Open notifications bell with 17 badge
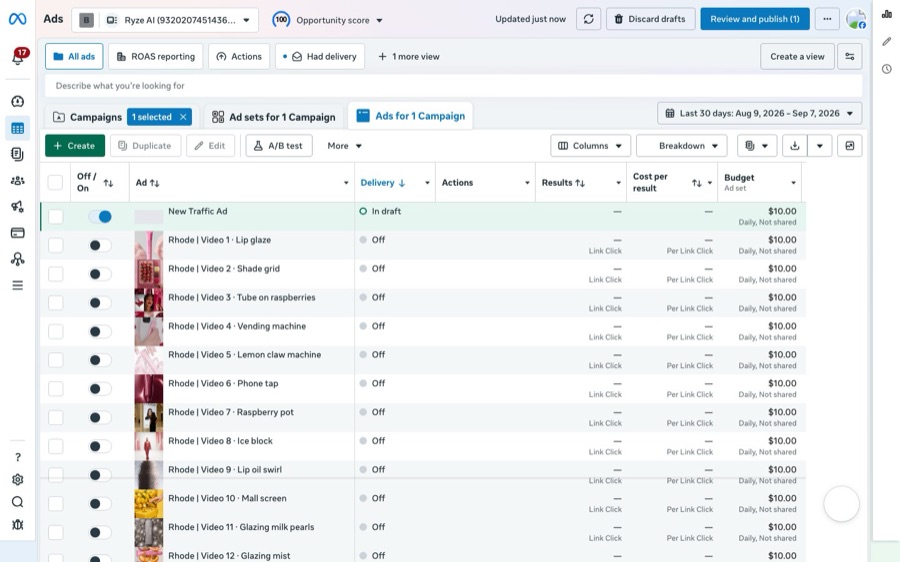Viewport: 900px width, 562px height. [18, 56]
